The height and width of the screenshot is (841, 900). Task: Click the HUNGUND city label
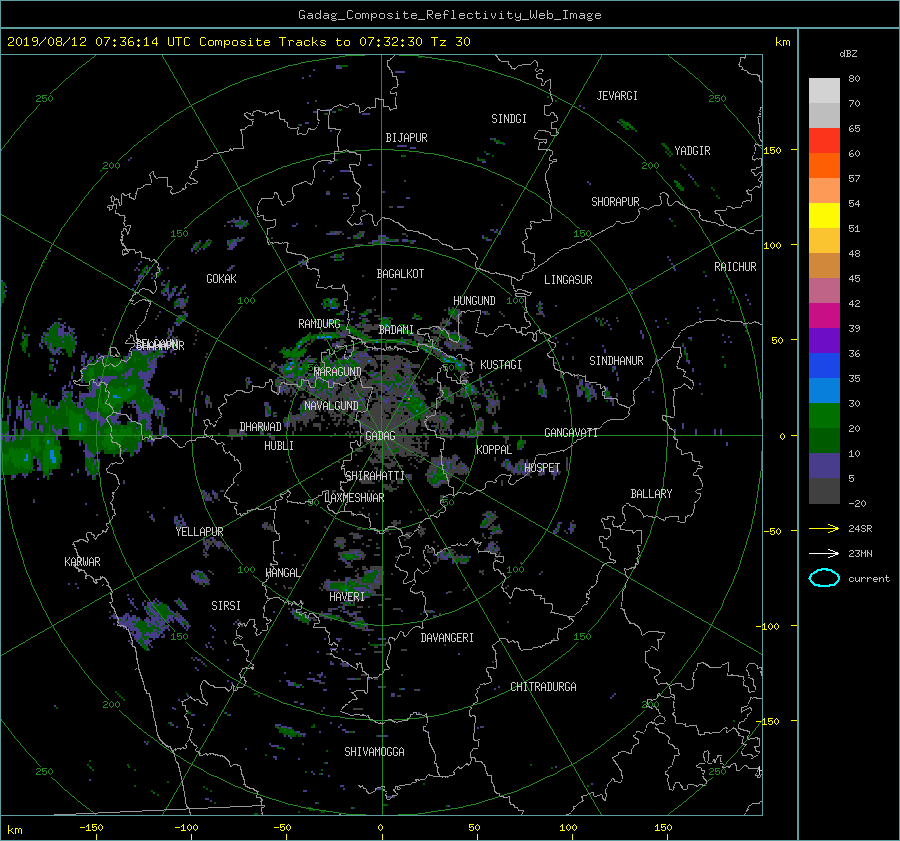tap(474, 301)
